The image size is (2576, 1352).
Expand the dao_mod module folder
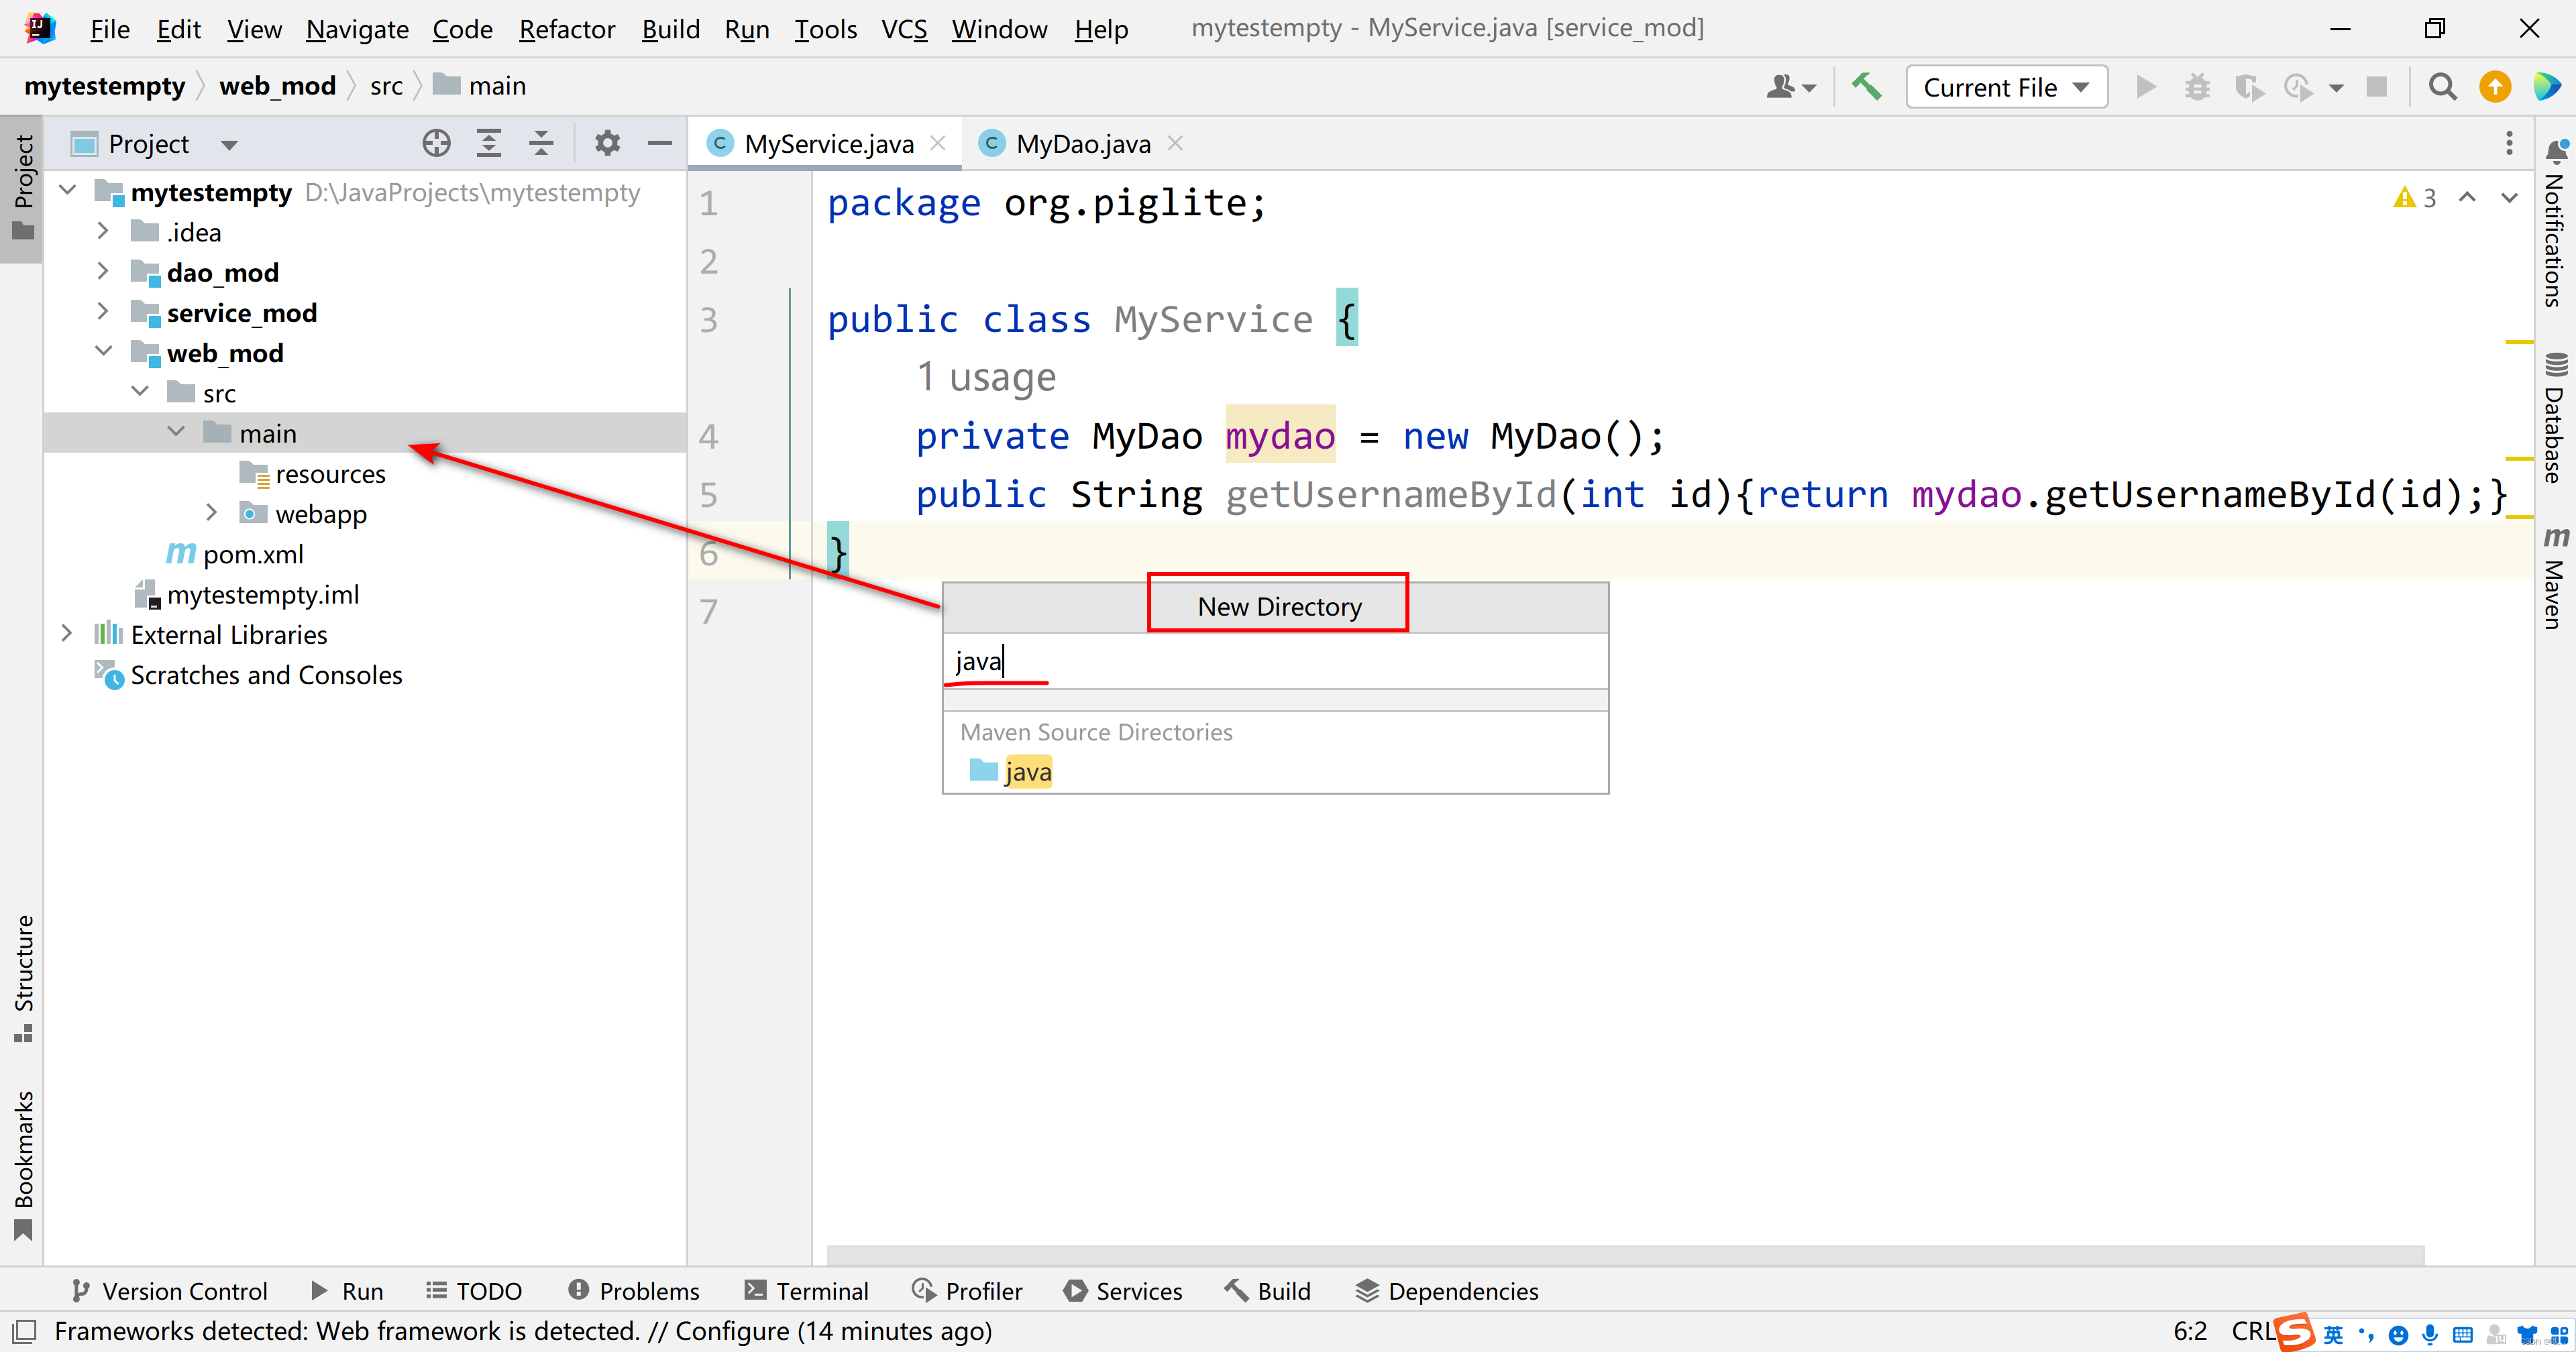point(102,272)
